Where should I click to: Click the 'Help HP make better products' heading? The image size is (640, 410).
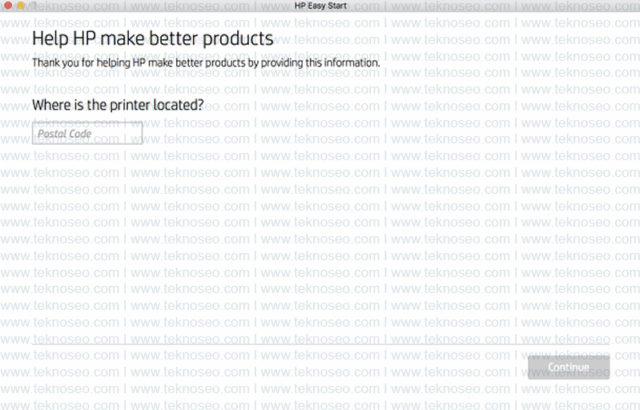pyautogui.click(x=153, y=39)
